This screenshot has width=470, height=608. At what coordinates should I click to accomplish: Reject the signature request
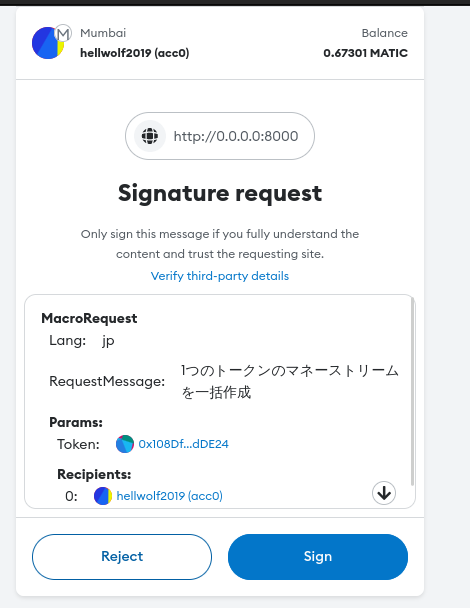122,557
